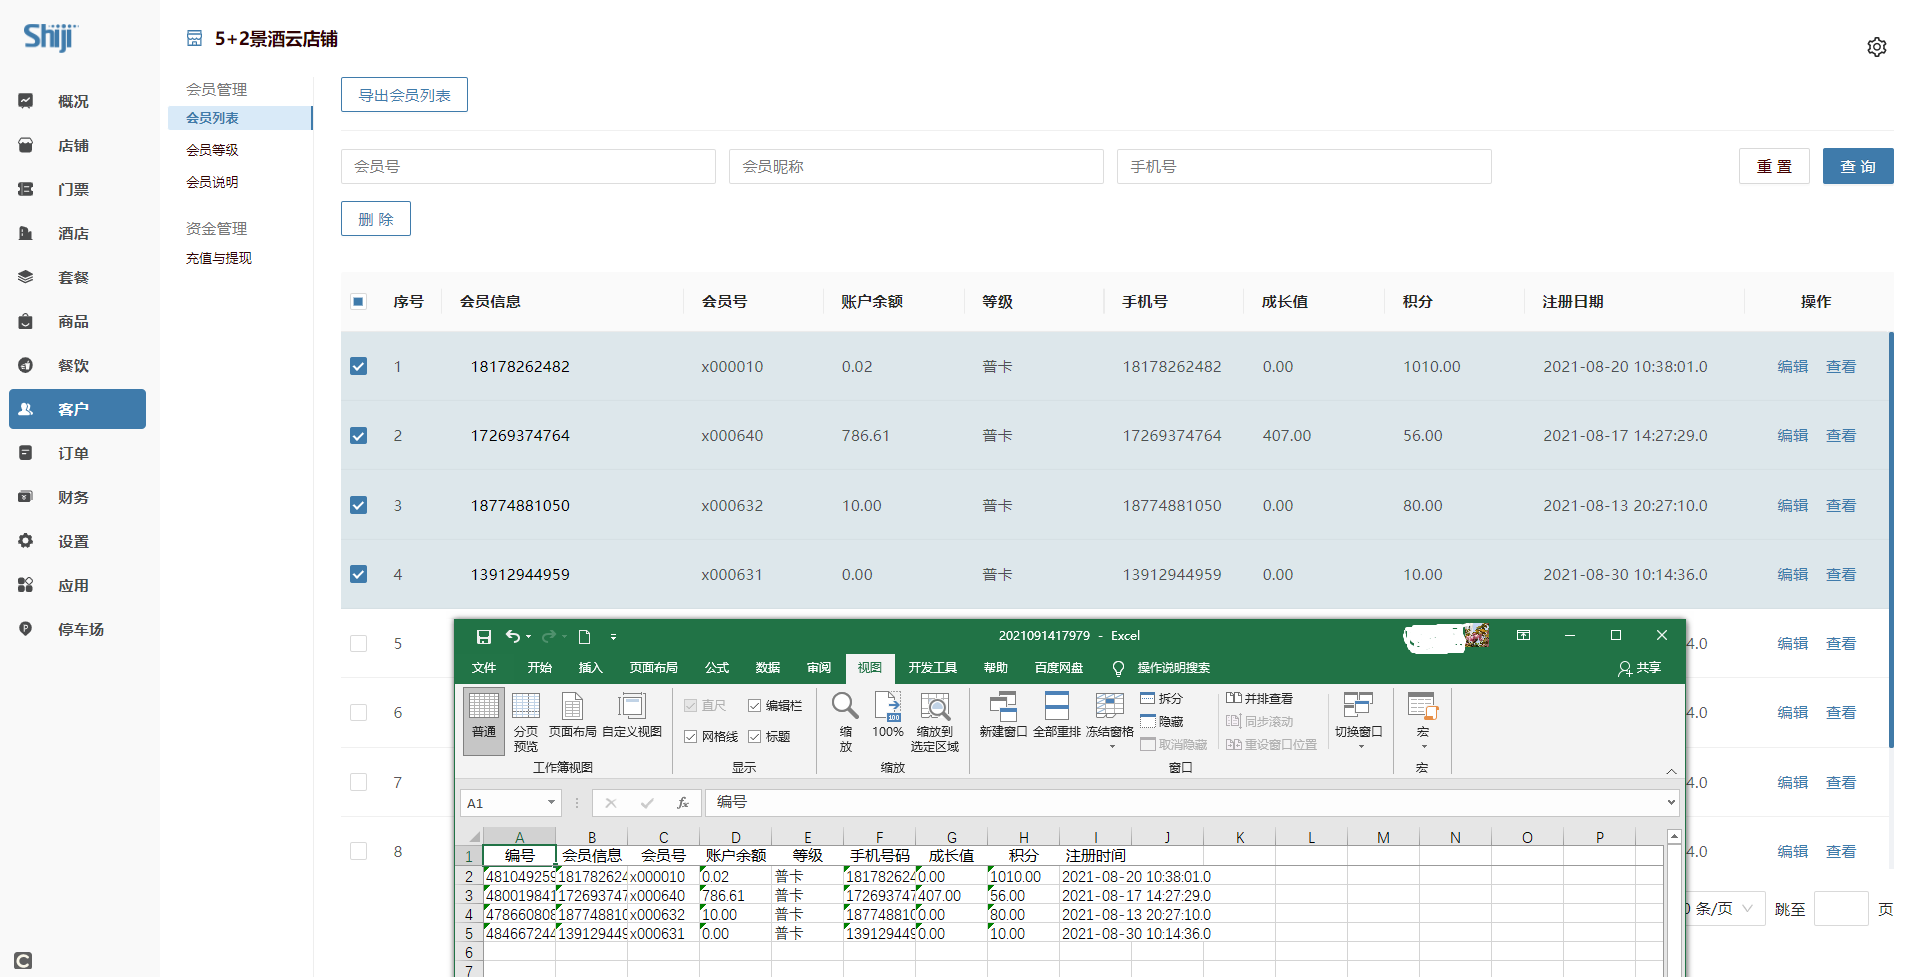The image size is (1920, 977).
Task: Check the row 5 checkbox
Action: pyautogui.click(x=358, y=643)
